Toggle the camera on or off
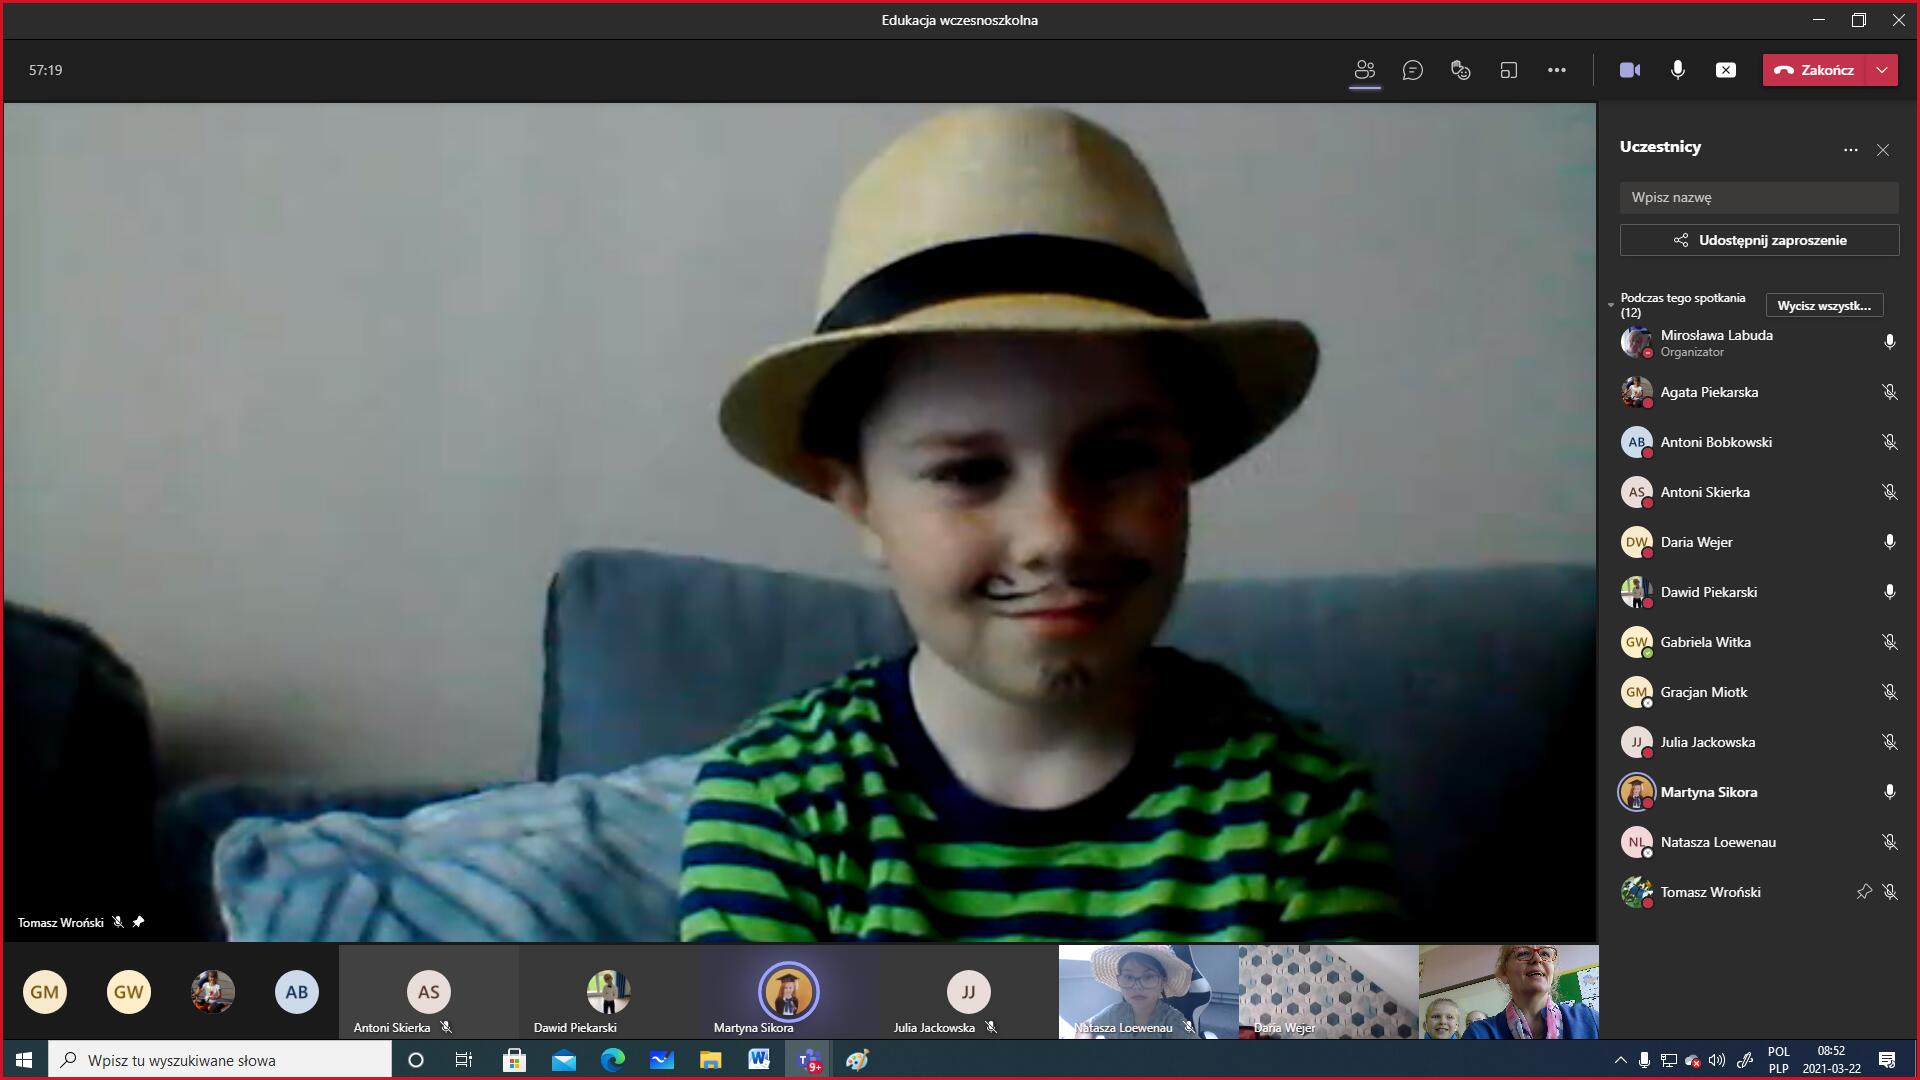This screenshot has height=1080, width=1920. click(x=1629, y=70)
